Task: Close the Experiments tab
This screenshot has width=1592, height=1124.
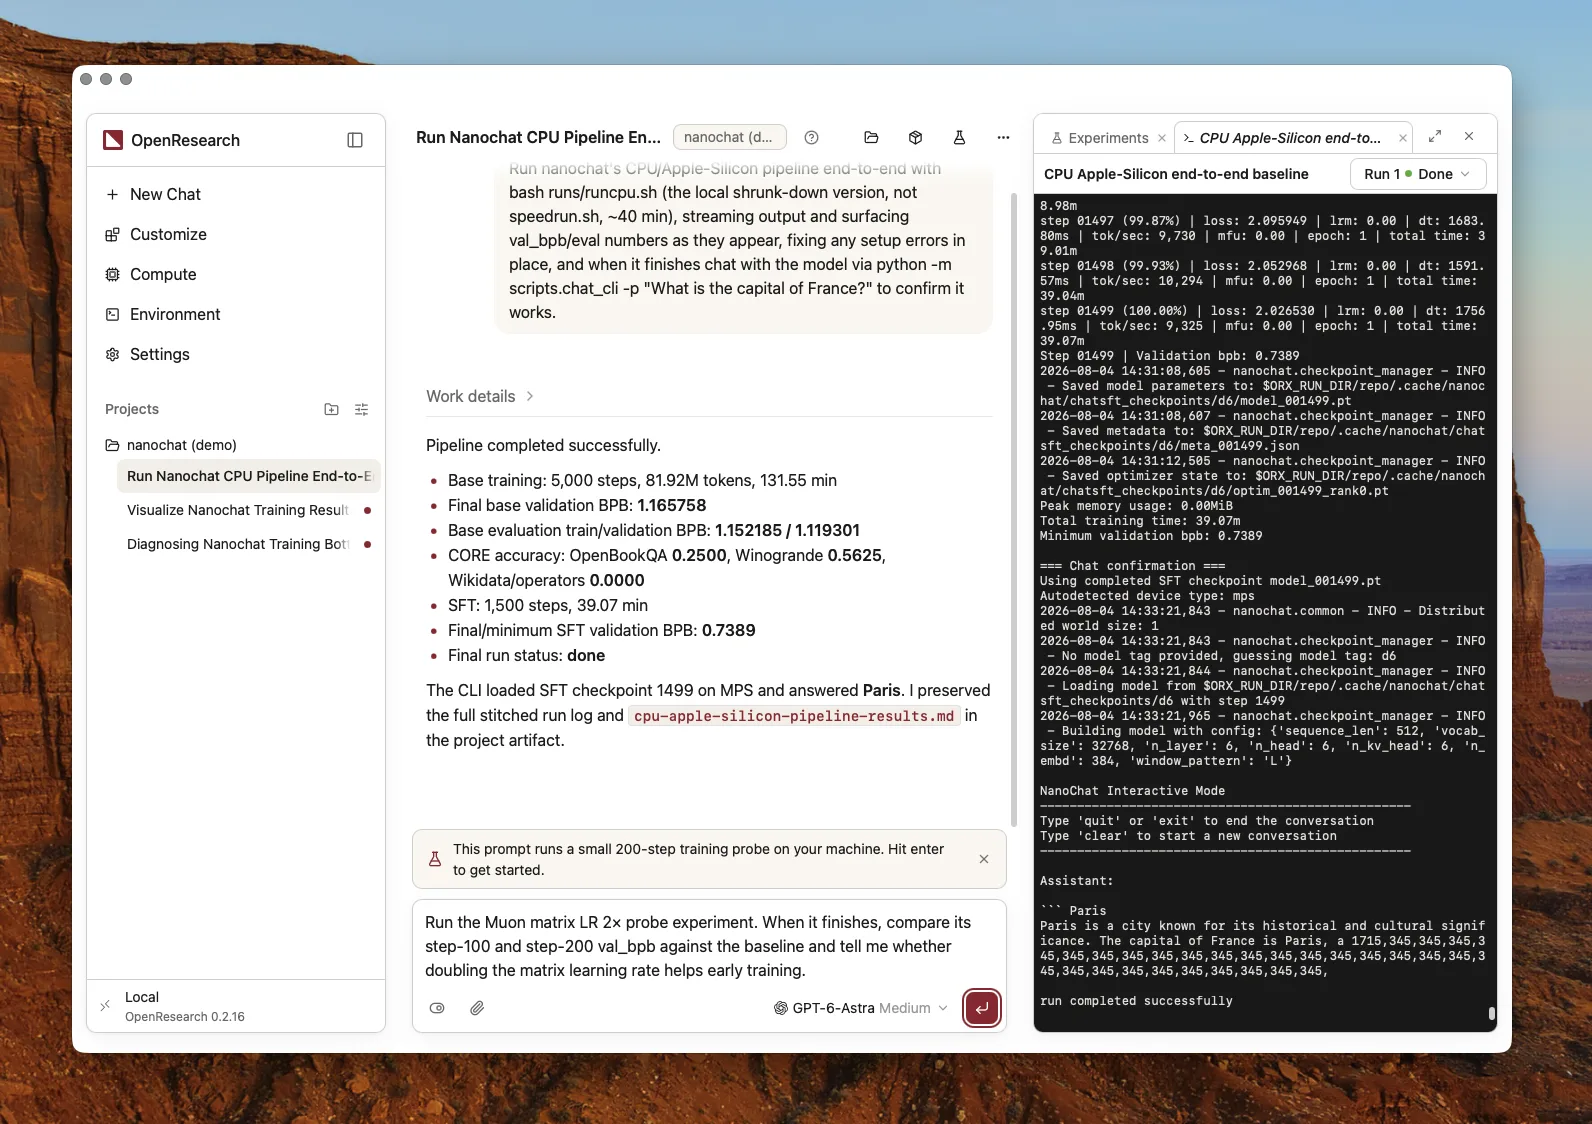Action: [1161, 138]
